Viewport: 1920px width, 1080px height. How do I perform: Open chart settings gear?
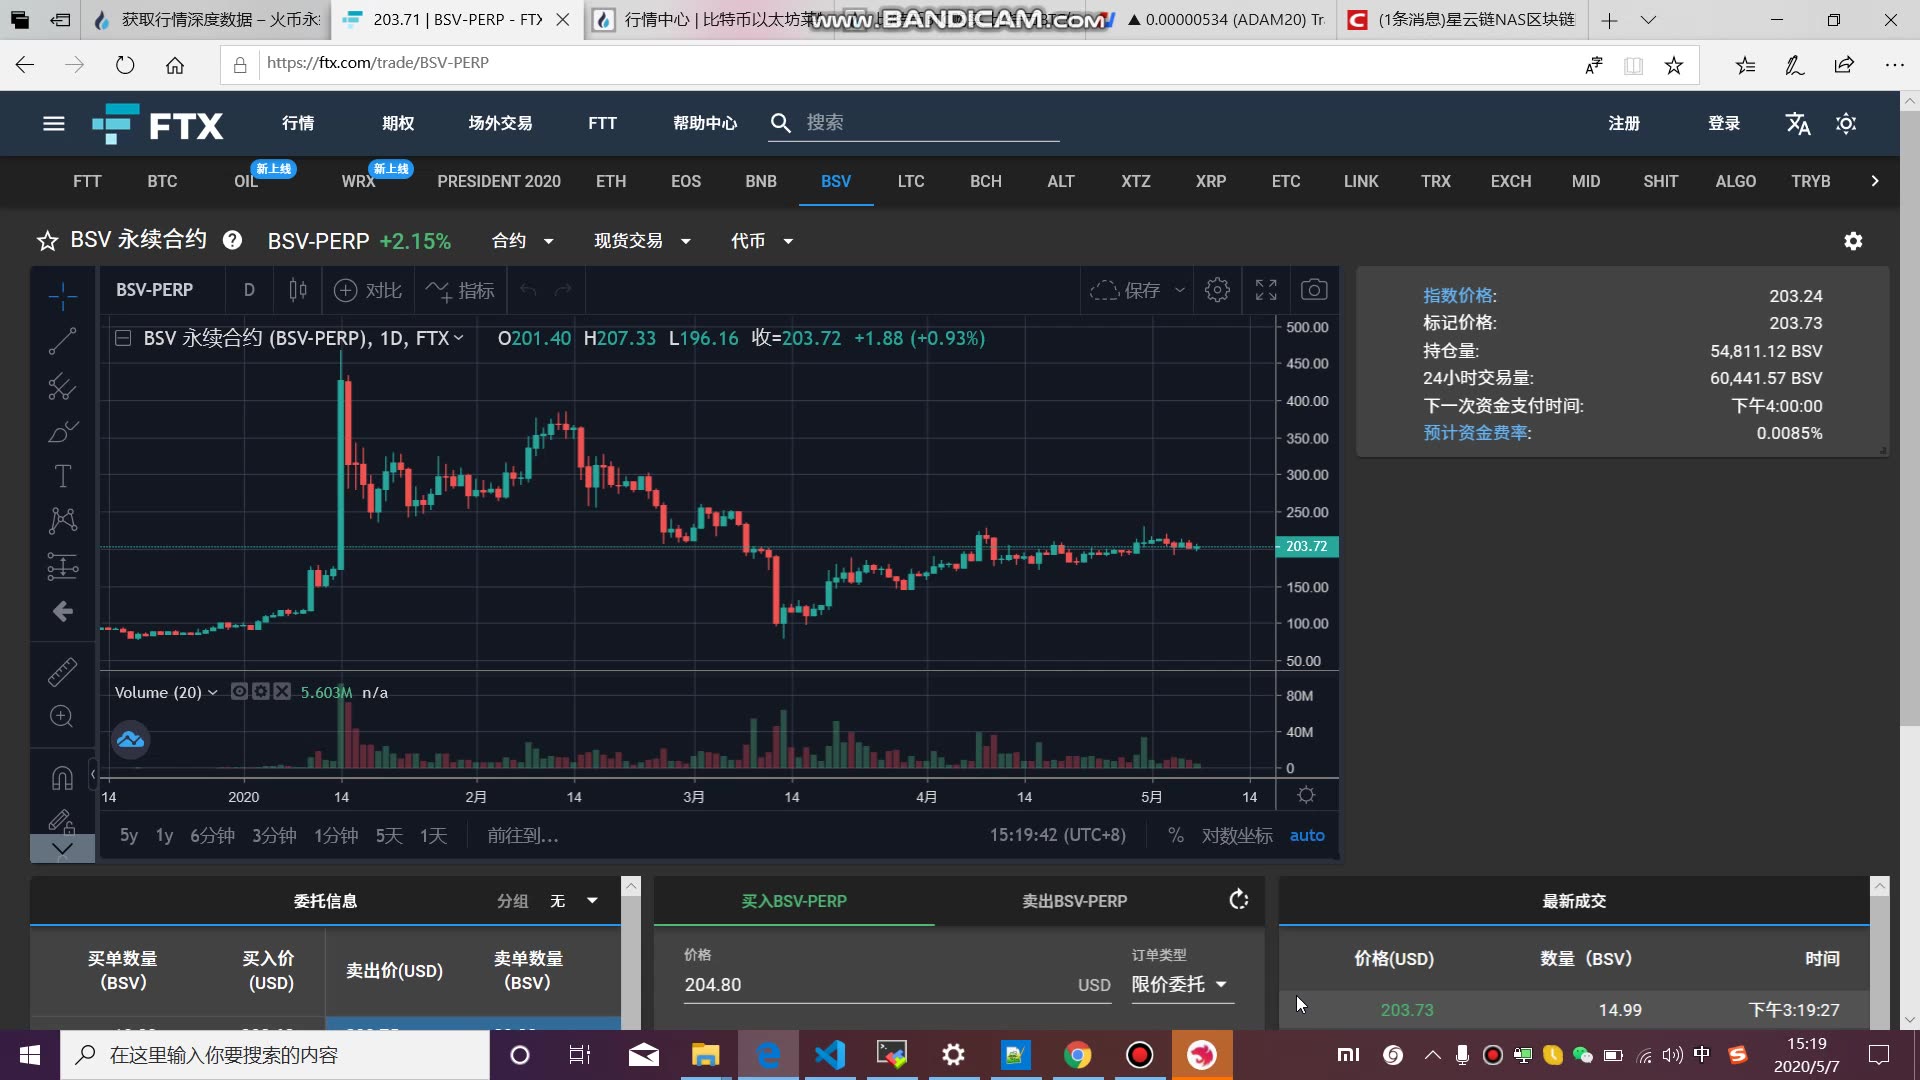[1217, 290]
